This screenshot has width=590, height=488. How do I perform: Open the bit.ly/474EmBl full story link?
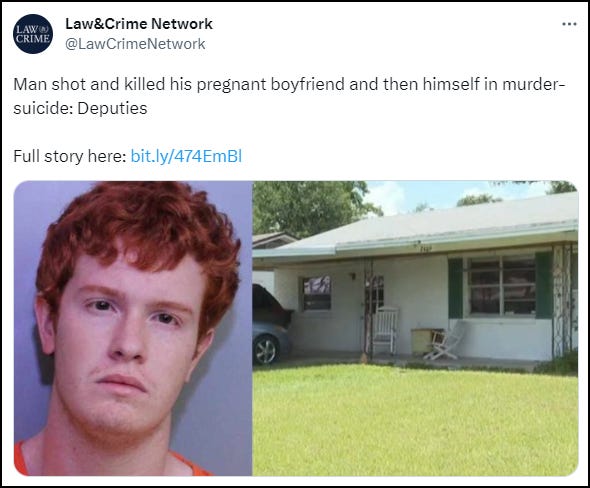pyautogui.click(x=186, y=156)
